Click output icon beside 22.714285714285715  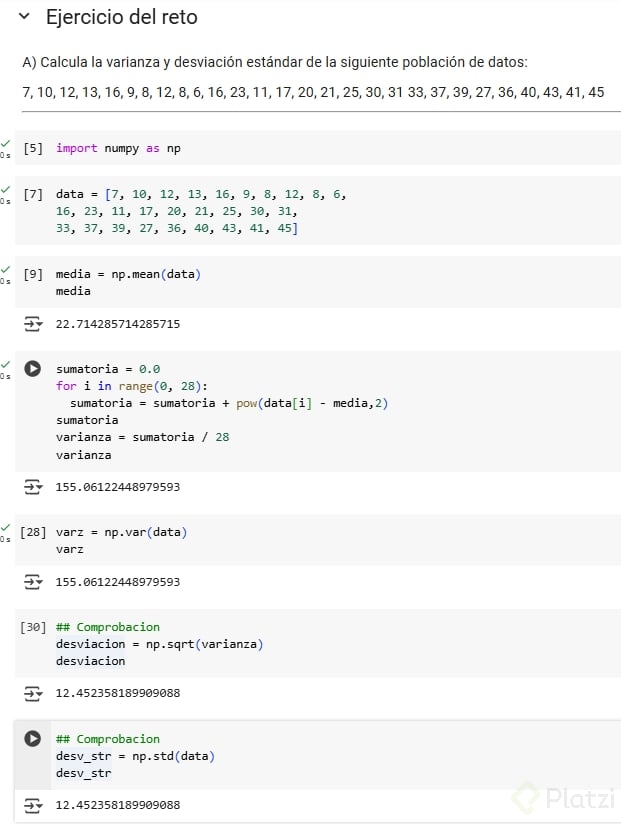click(x=33, y=324)
